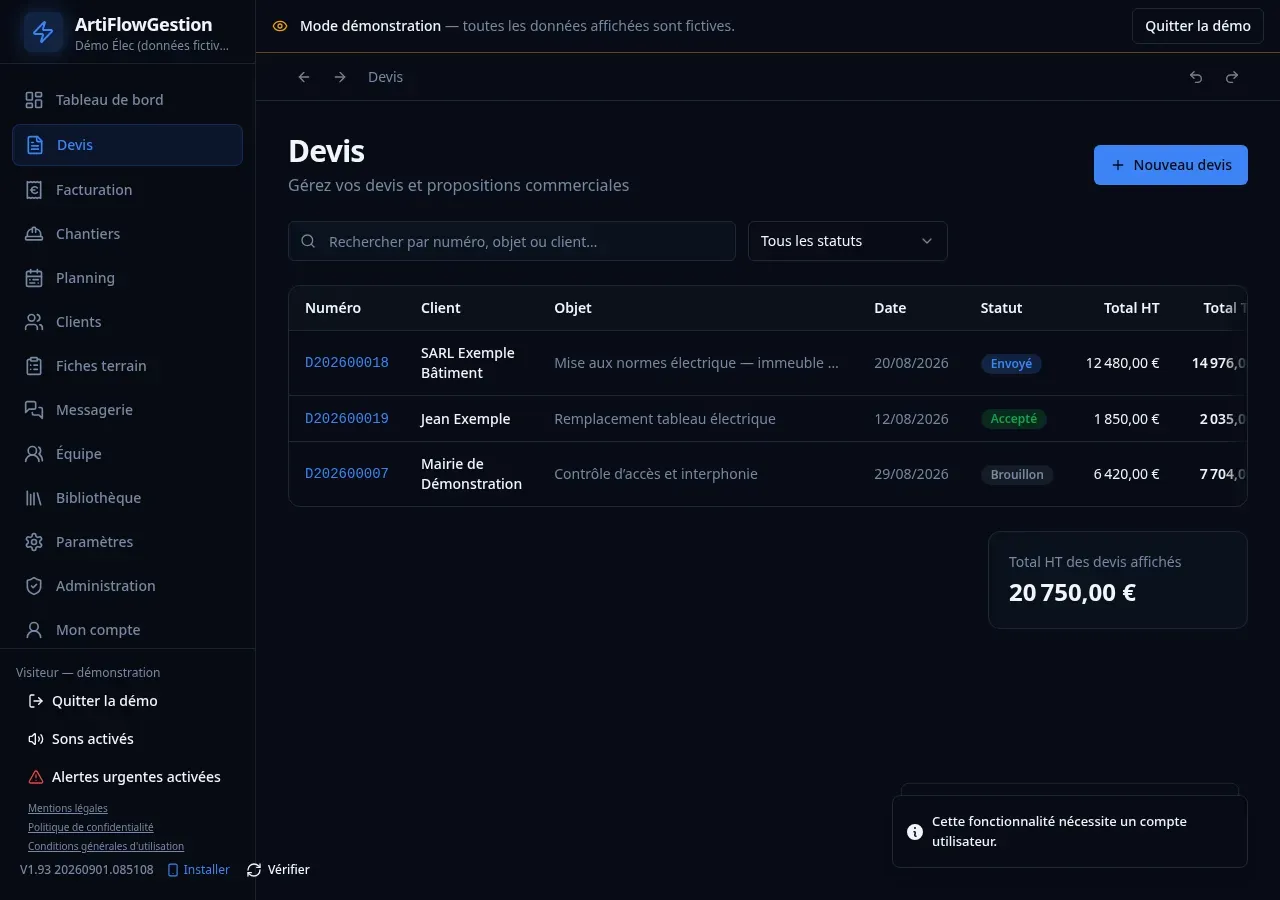1280x900 pixels.
Task: Click the Envoyé status badge
Action: (1011, 364)
